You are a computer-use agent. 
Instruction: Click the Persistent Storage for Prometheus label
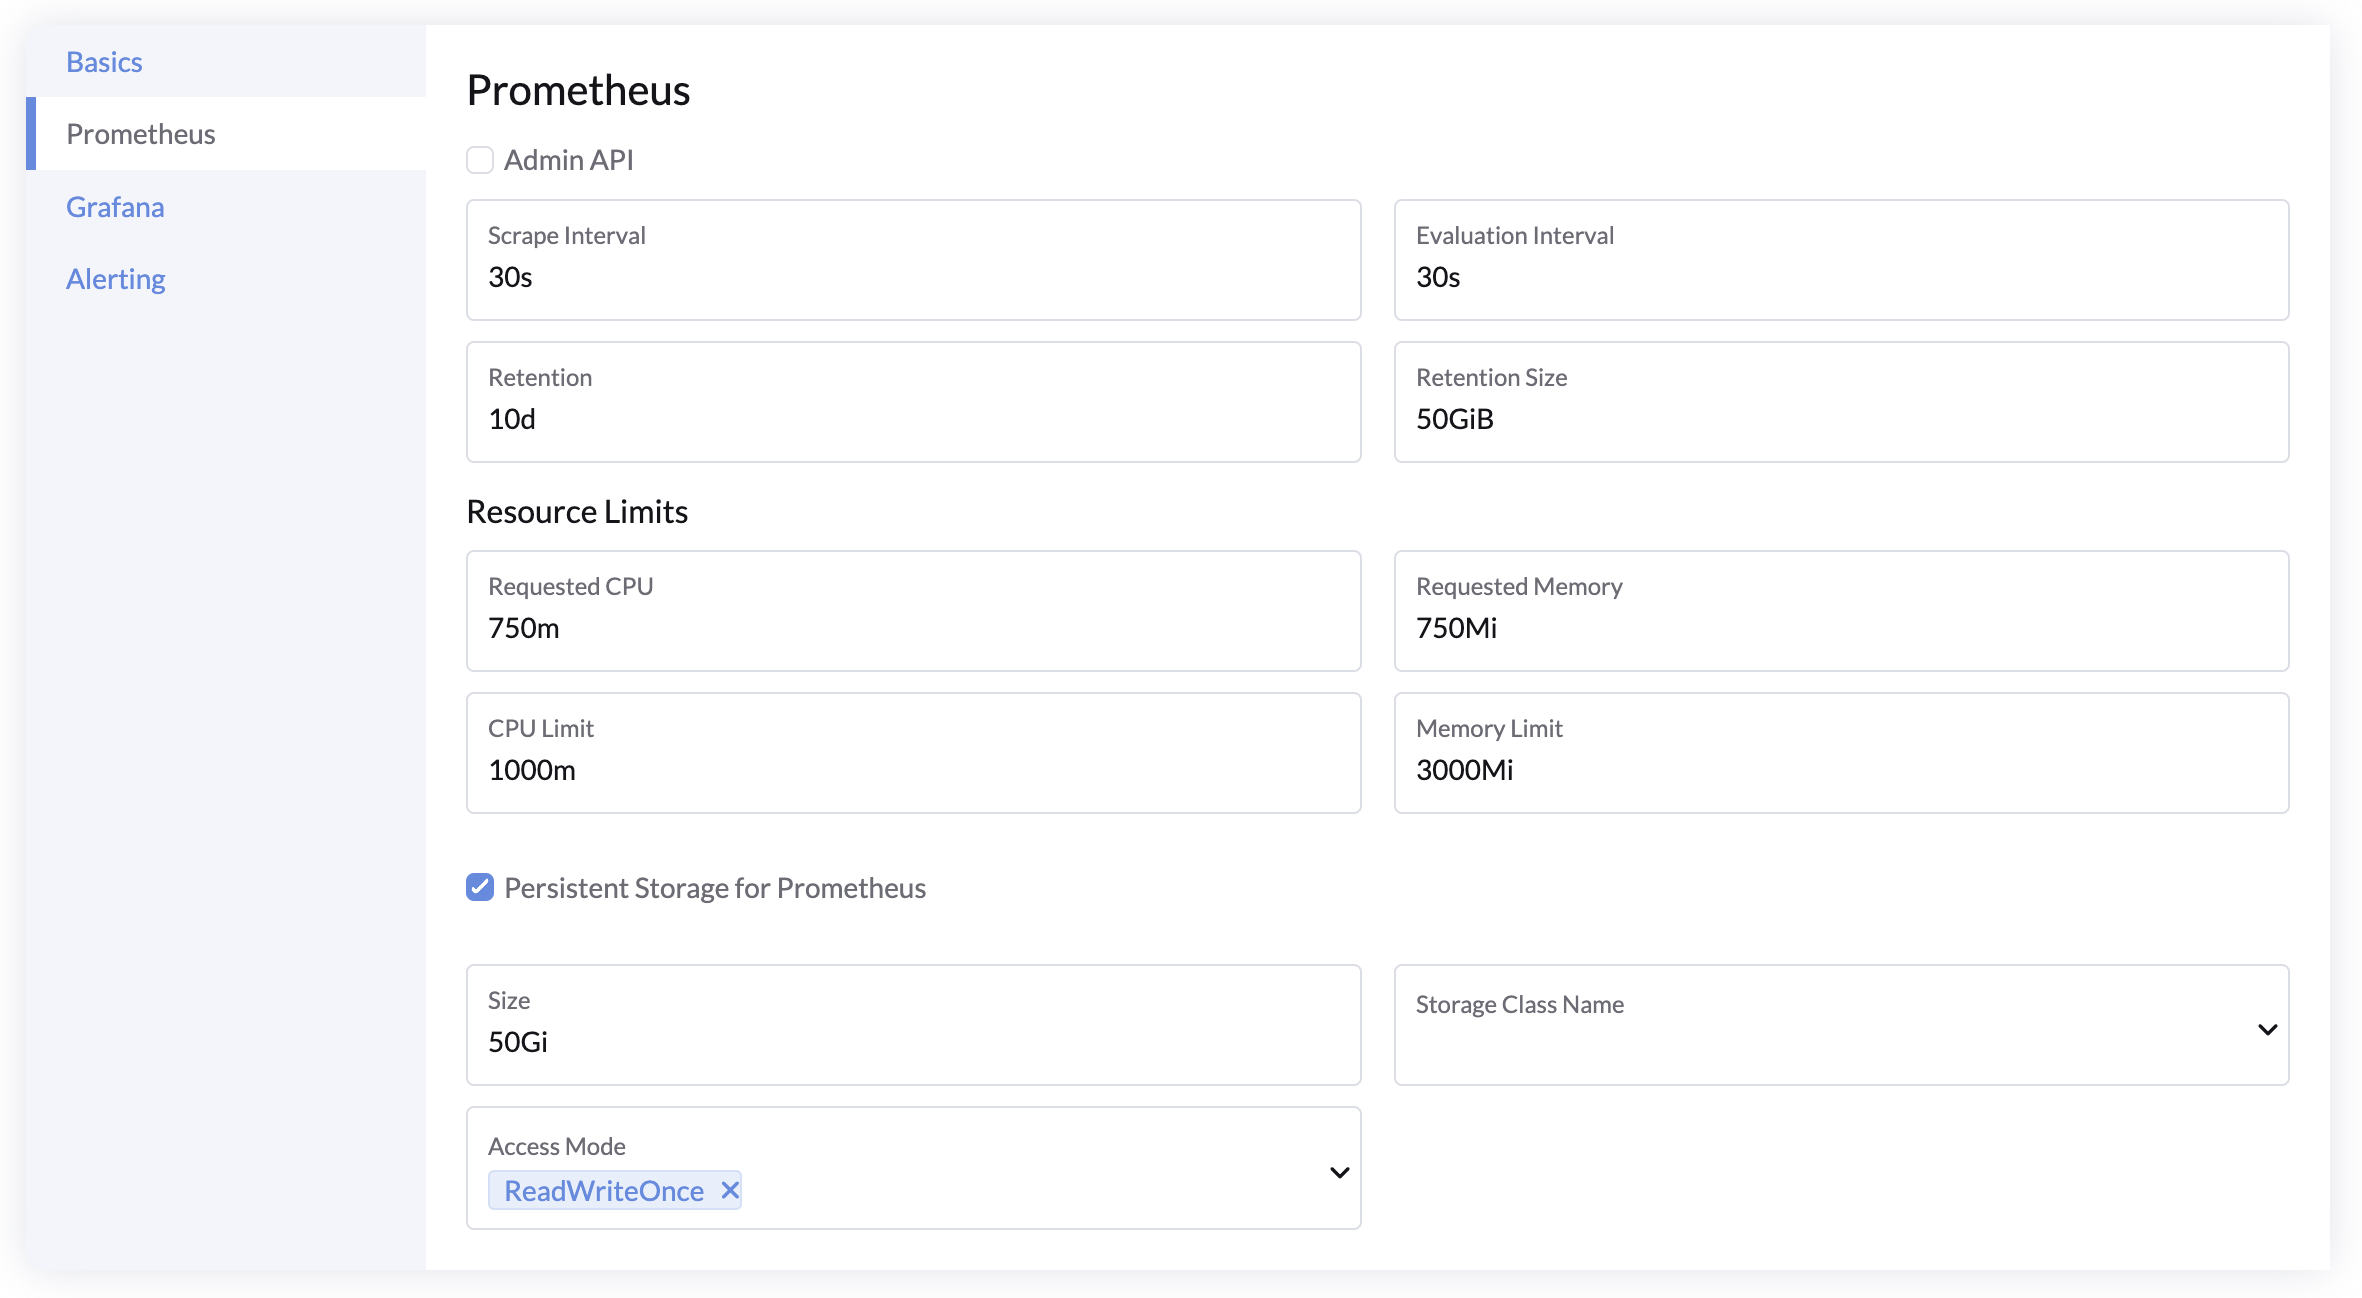tap(715, 888)
